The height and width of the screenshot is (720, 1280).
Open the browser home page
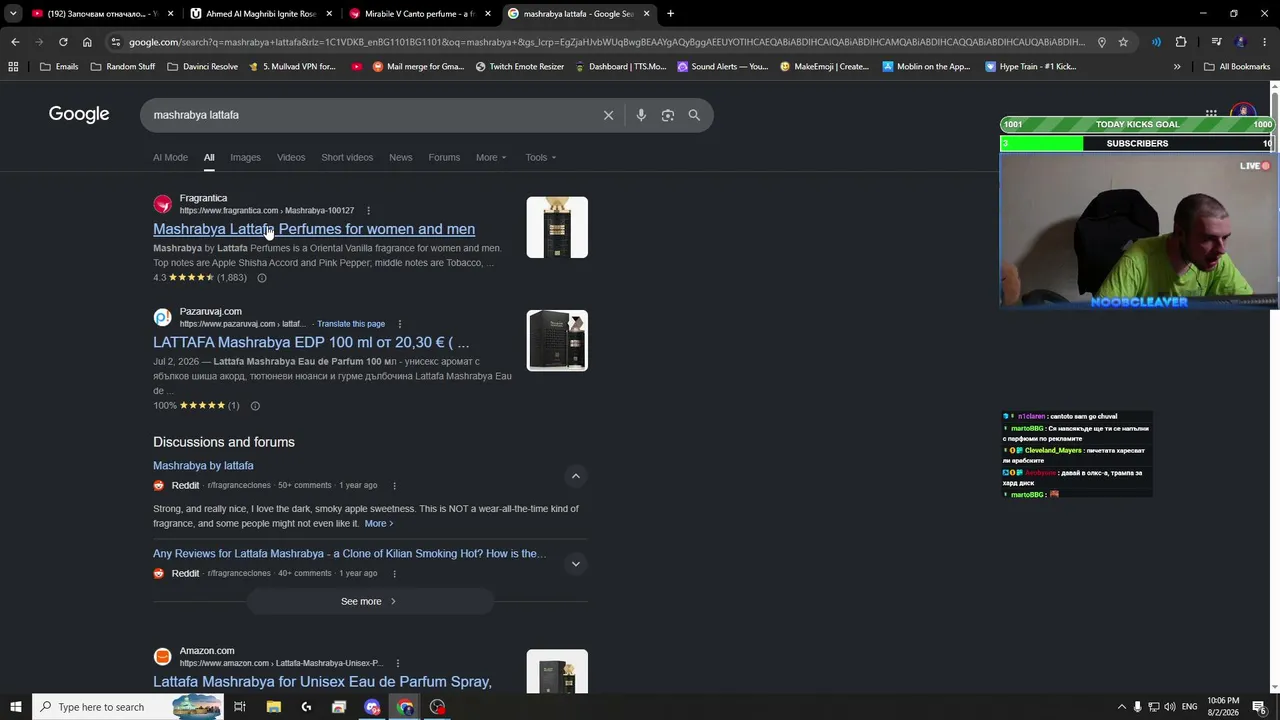click(87, 42)
